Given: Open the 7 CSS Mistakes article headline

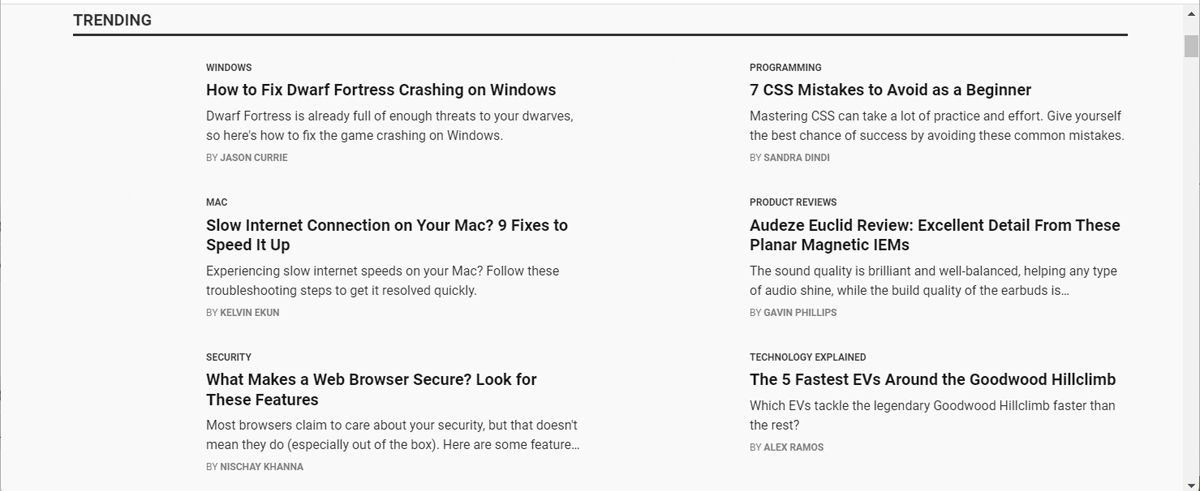Looking at the screenshot, I should click(890, 90).
